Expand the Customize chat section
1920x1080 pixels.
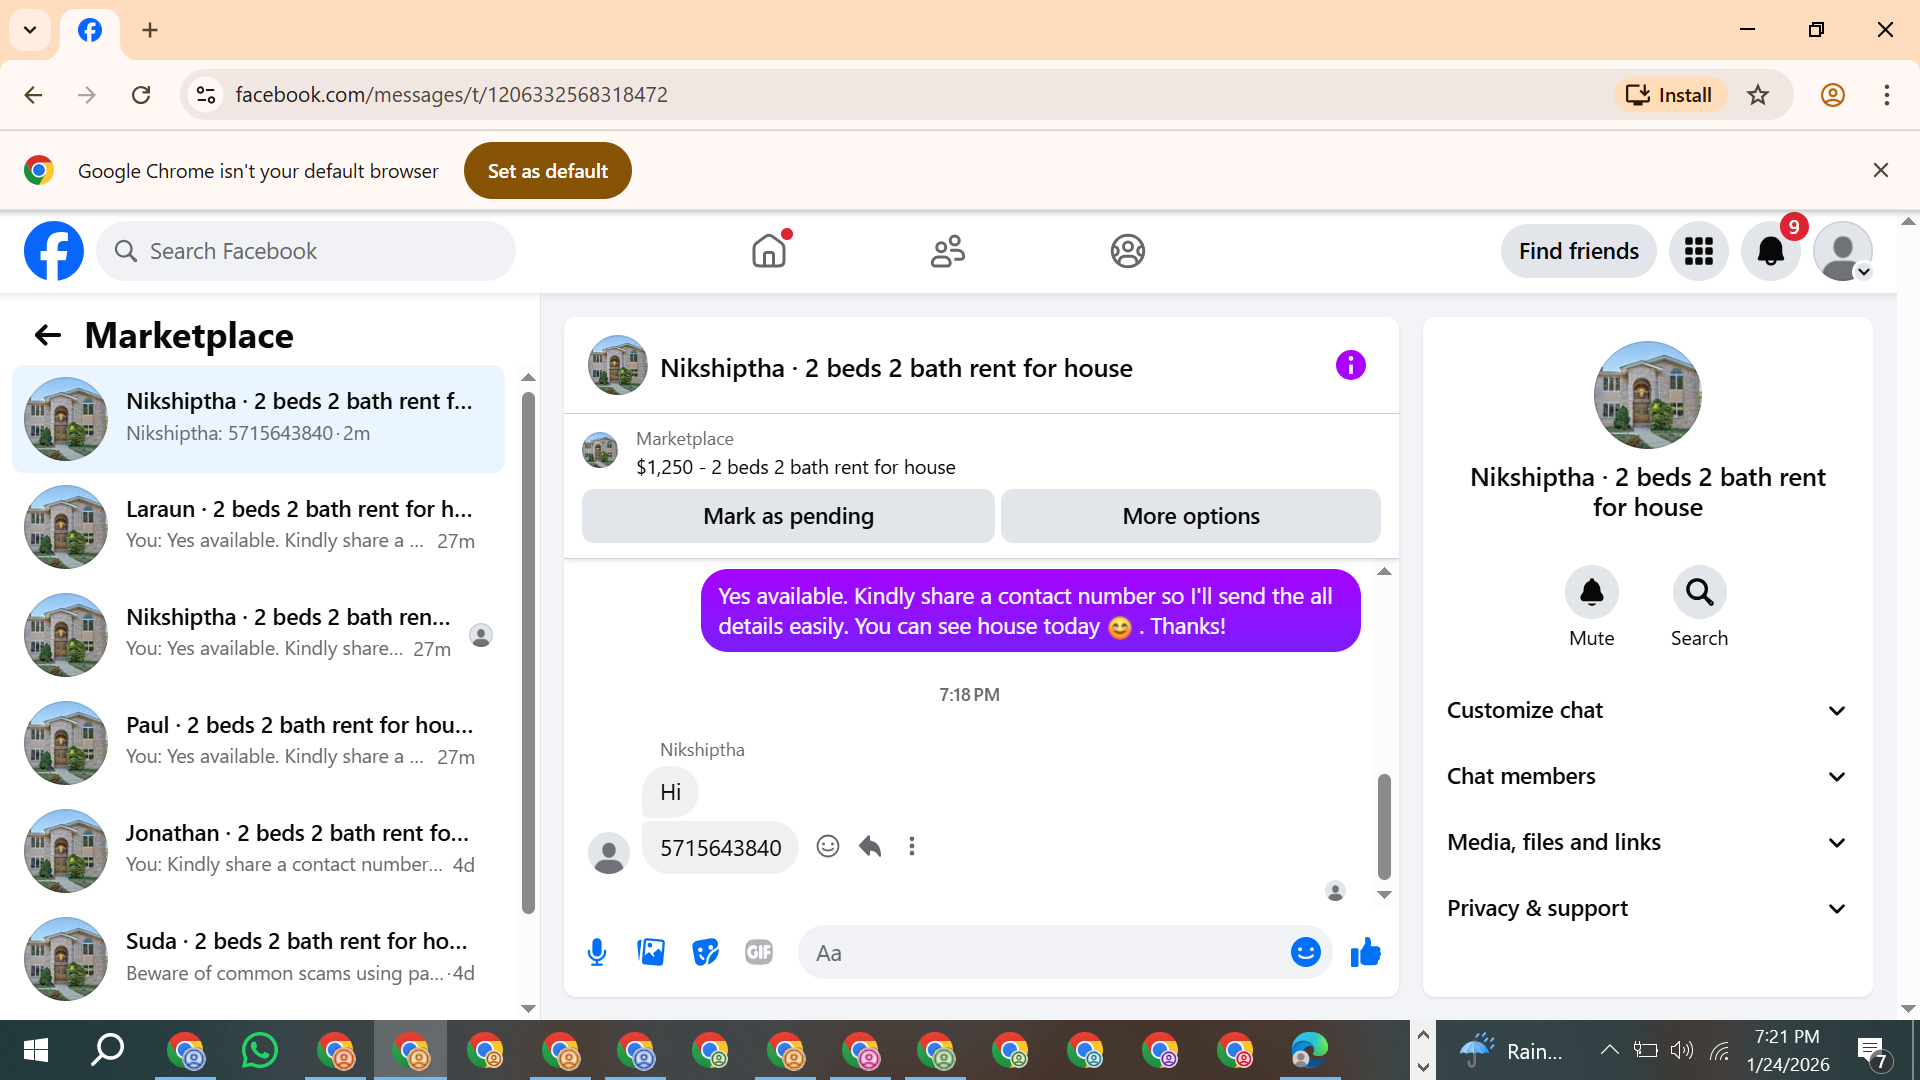pyautogui.click(x=1647, y=710)
